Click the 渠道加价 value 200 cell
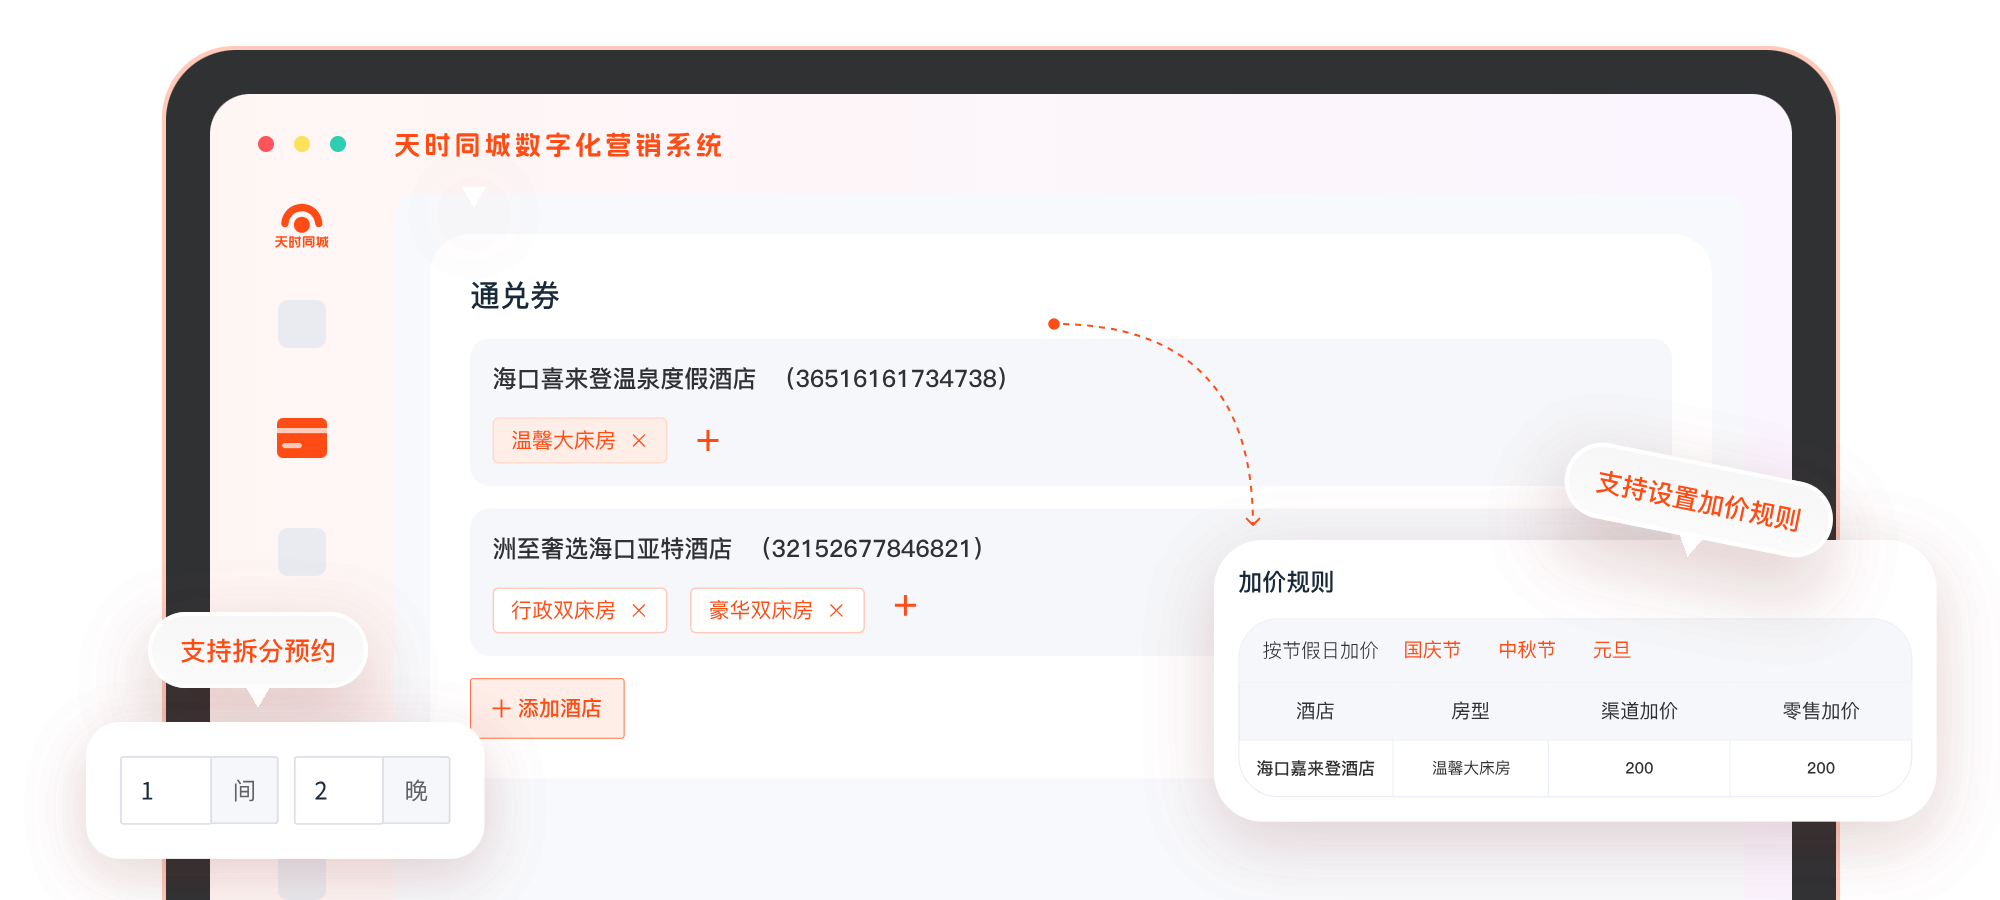2000x900 pixels. tap(1639, 768)
